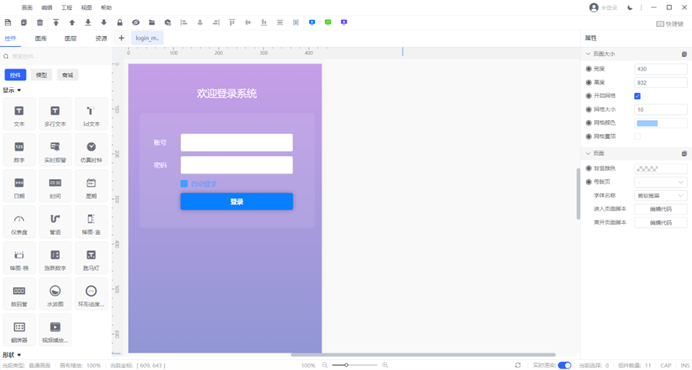This screenshot has height=370, width=692.
Task: Click the eye visibility icon in toolbar
Action: (x=135, y=22)
